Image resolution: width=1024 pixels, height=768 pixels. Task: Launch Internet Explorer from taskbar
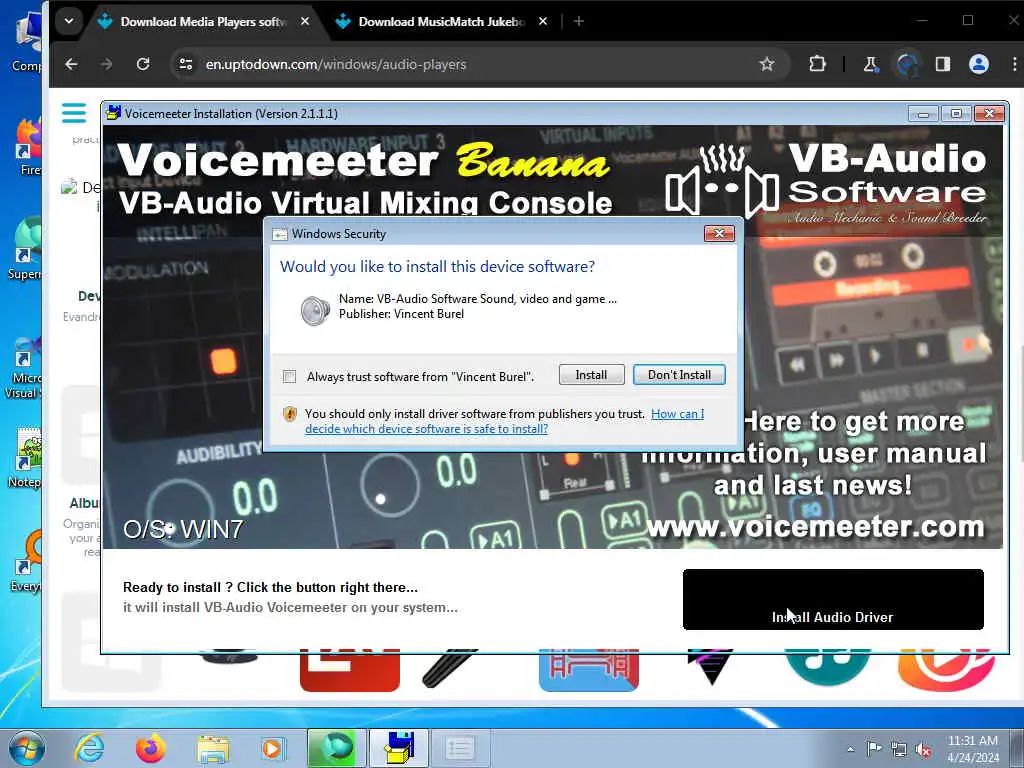89,748
